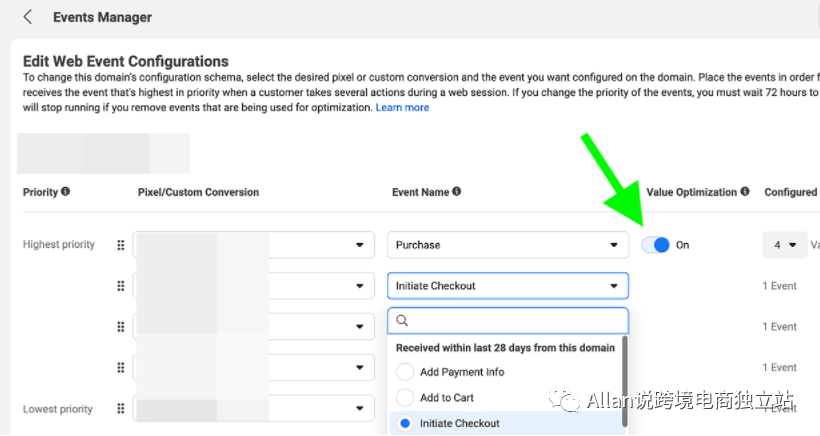The height and width of the screenshot is (436, 820).
Task: Open the pixel dropdown on the highest priority row
Action: point(358,245)
